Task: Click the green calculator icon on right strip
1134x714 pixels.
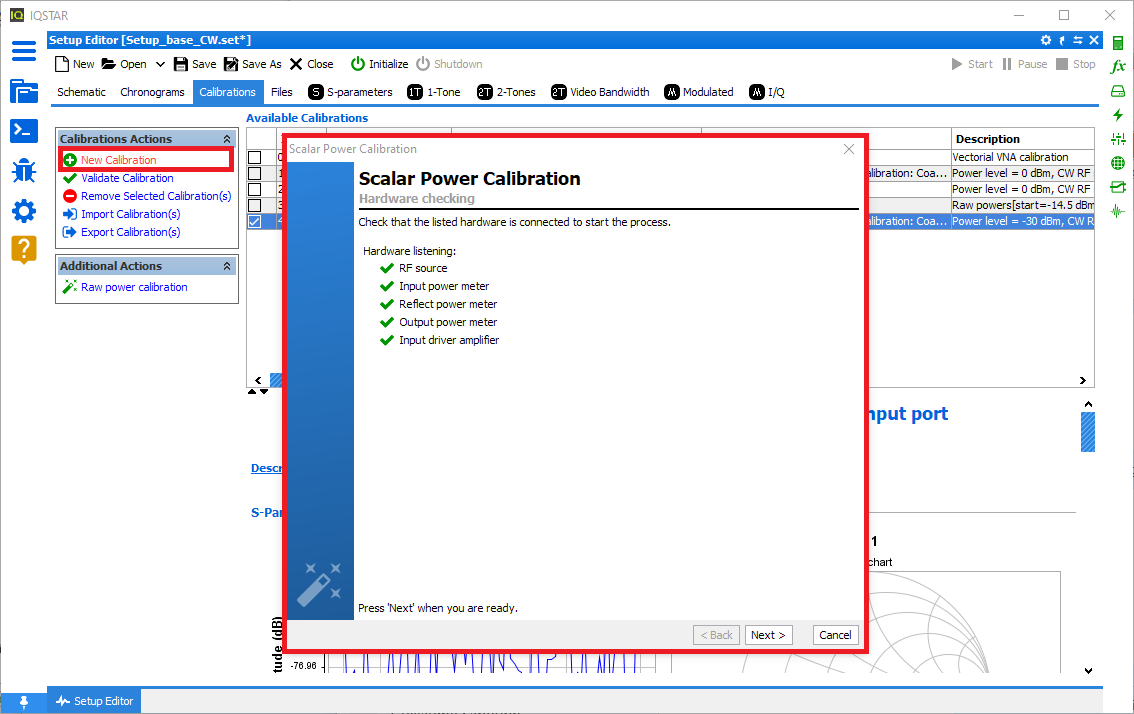Action: [x=1118, y=43]
